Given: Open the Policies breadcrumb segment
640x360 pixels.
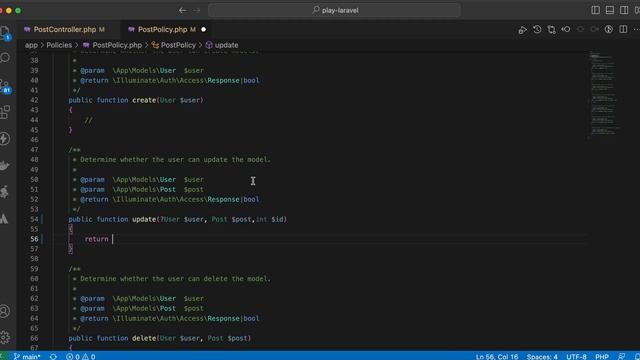Looking at the screenshot, I should [59, 45].
